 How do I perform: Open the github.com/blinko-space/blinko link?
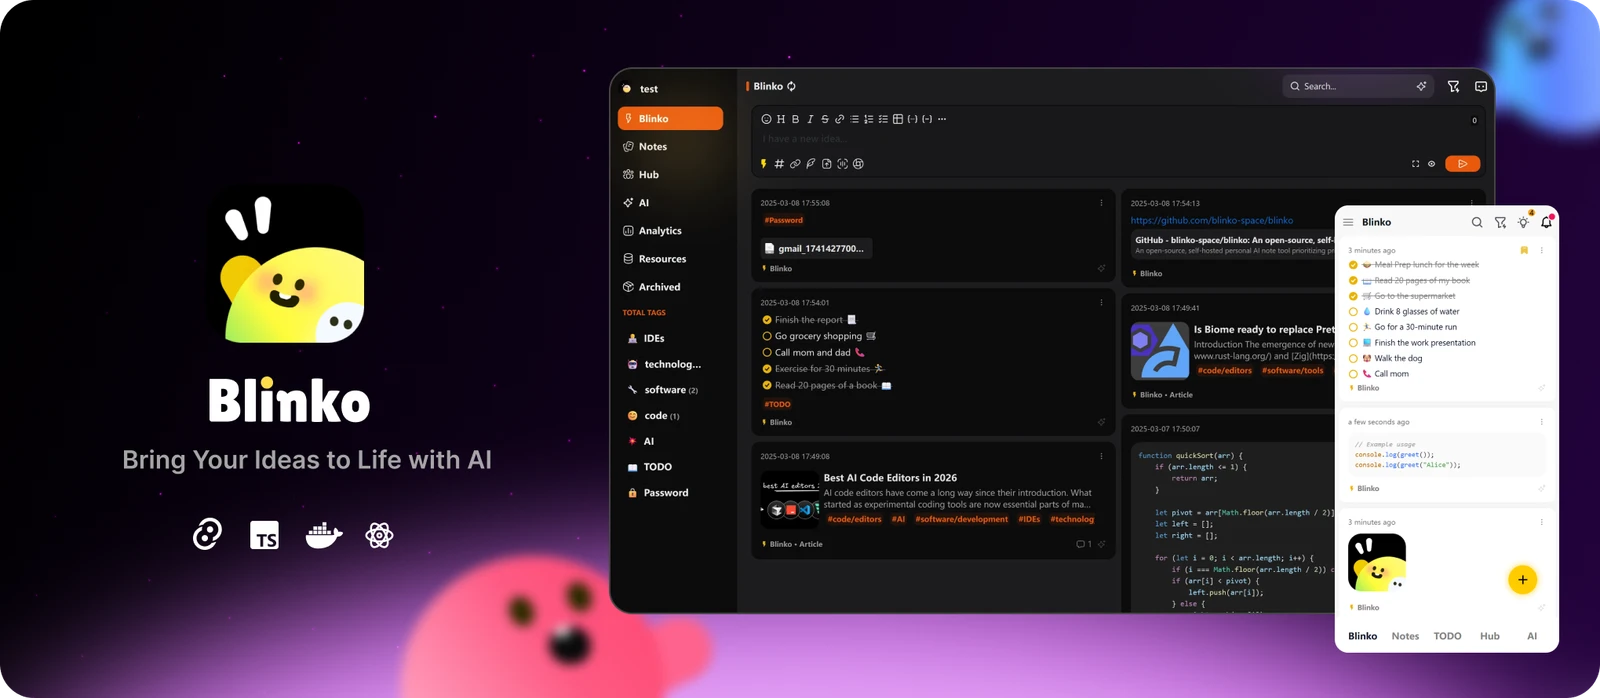click(1211, 220)
